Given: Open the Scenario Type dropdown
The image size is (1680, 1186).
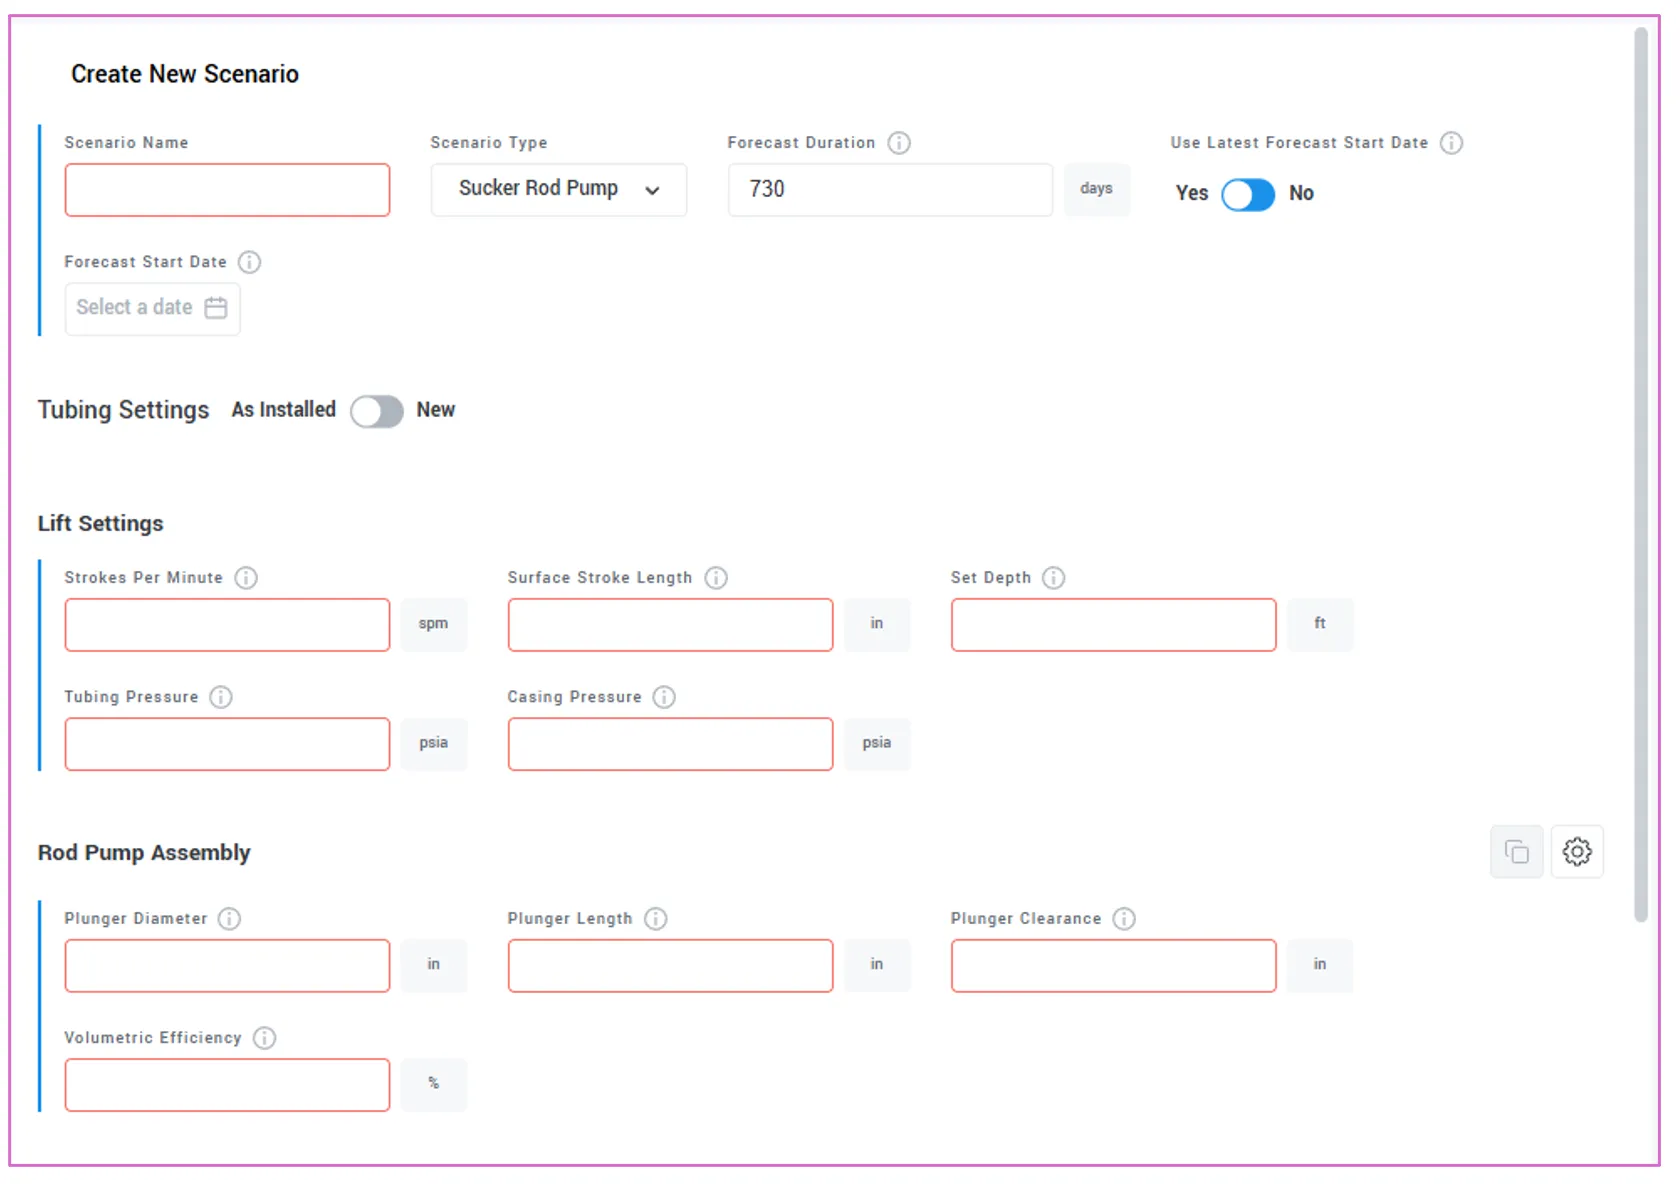Looking at the screenshot, I should (x=559, y=190).
